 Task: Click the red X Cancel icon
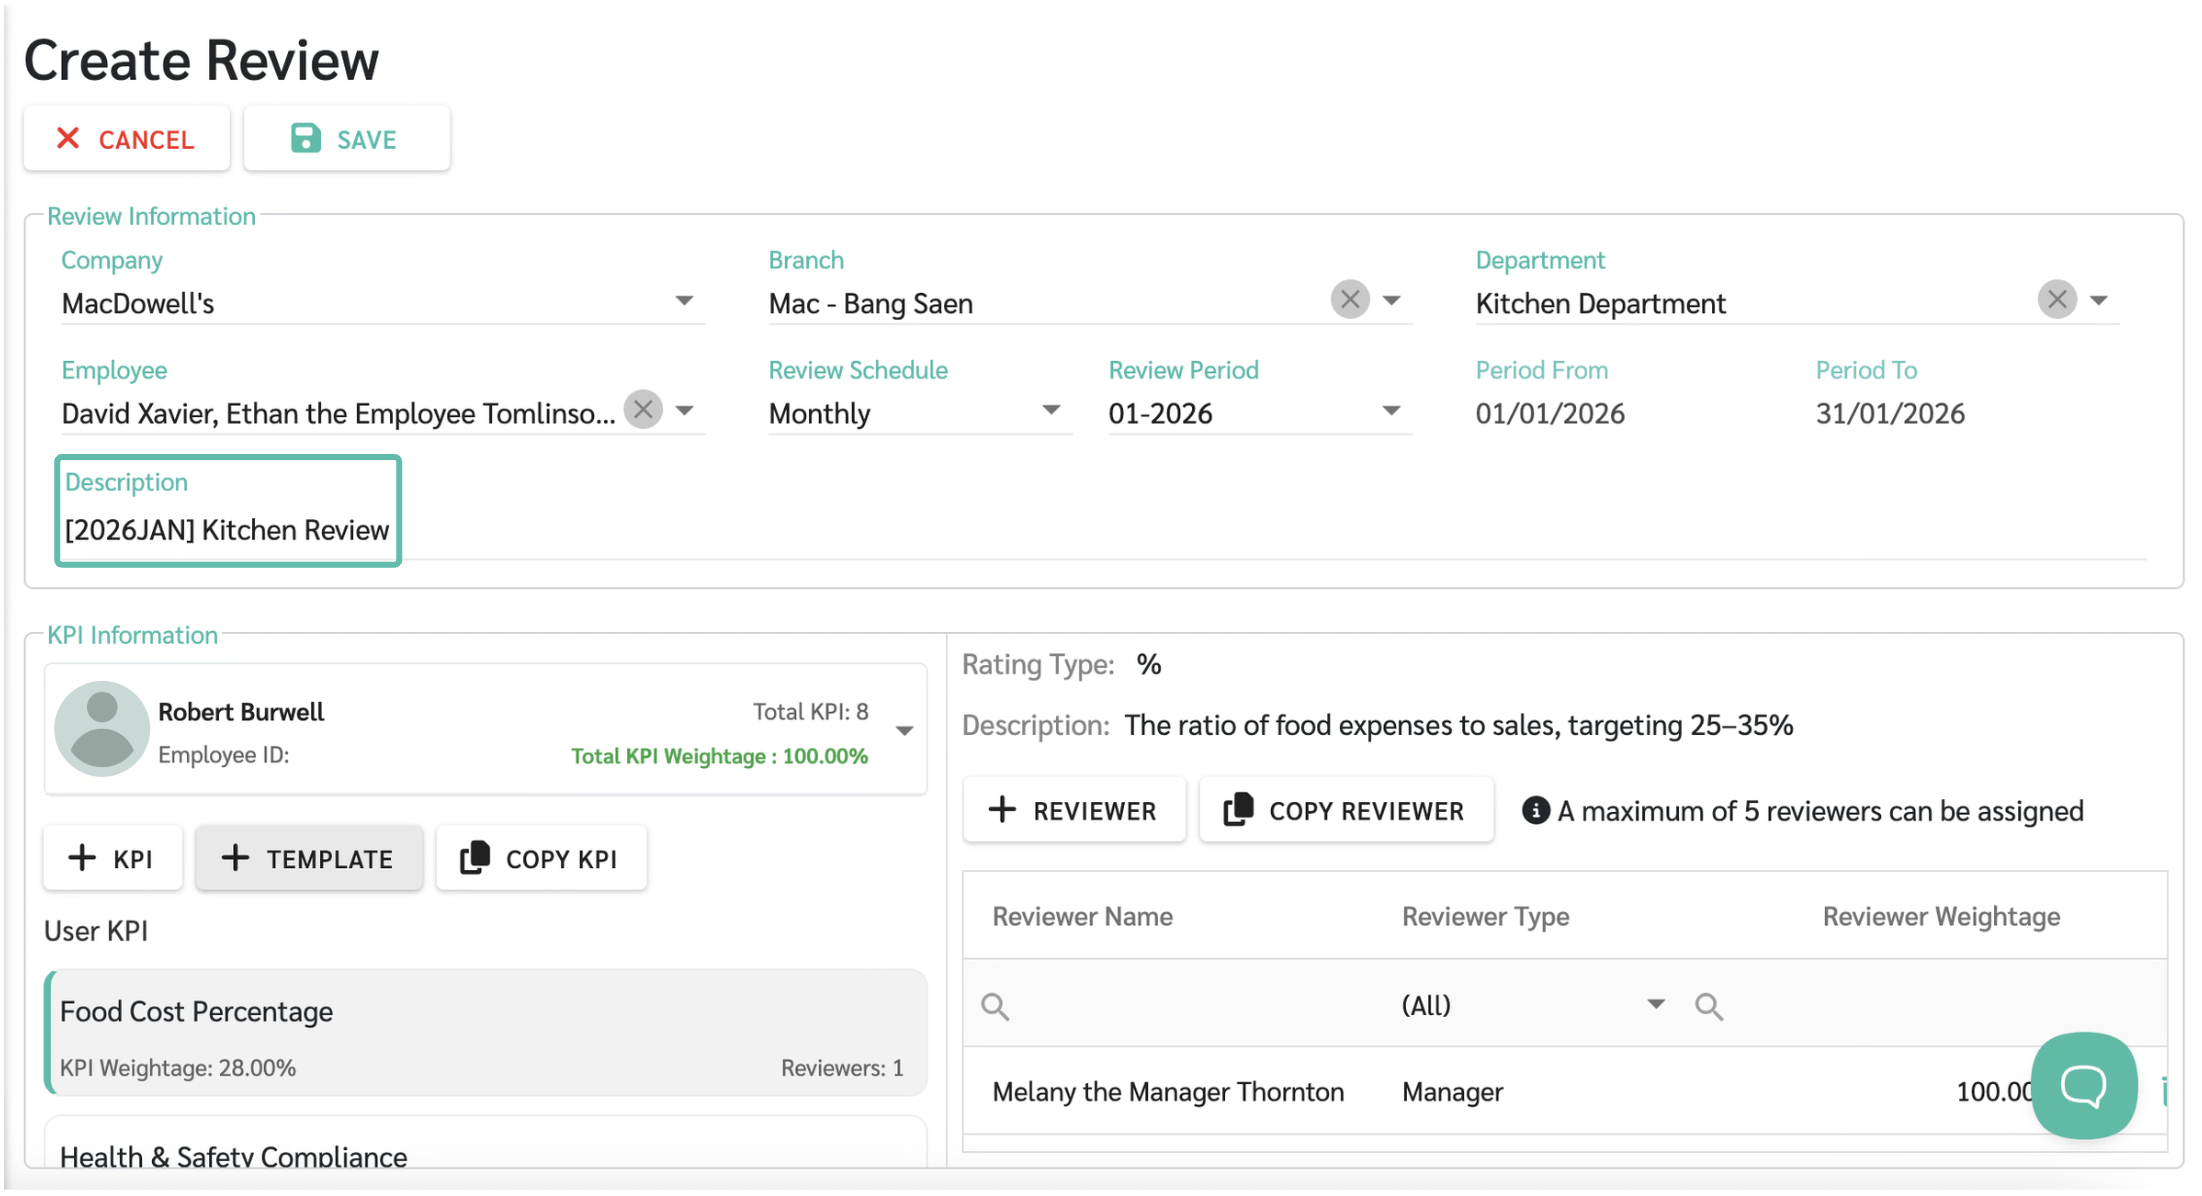[68, 138]
